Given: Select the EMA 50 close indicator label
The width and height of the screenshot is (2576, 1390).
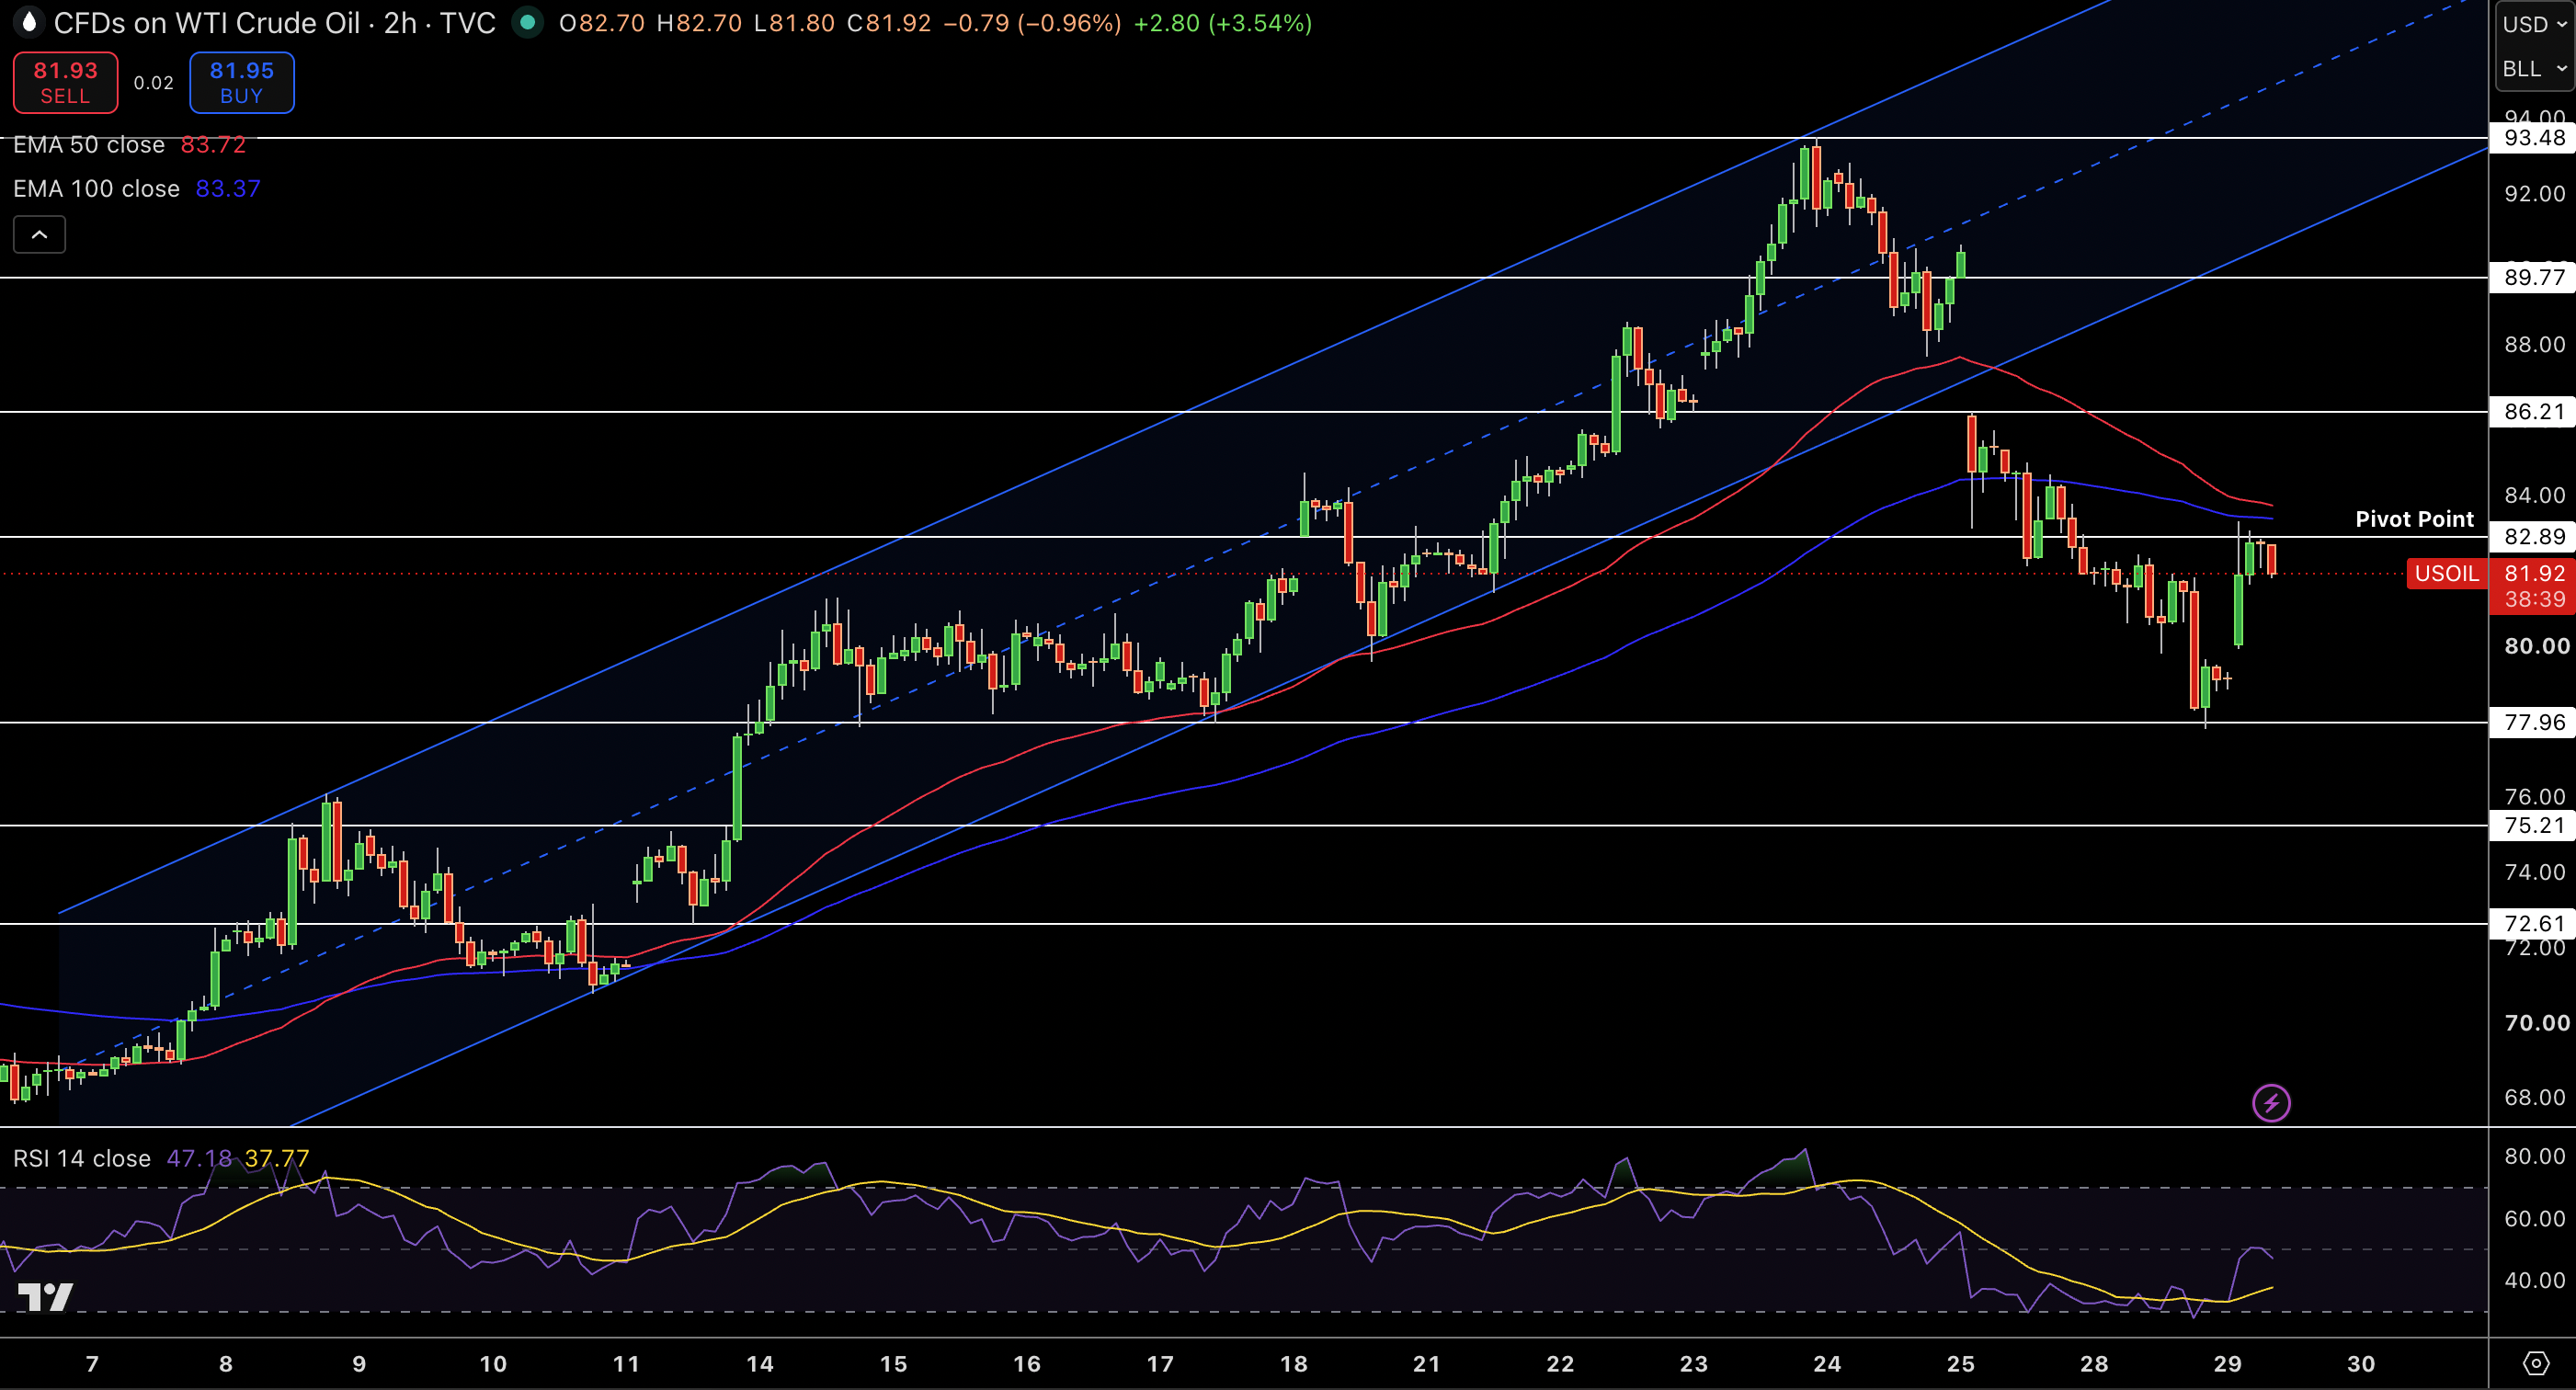Looking at the screenshot, I should point(89,145).
